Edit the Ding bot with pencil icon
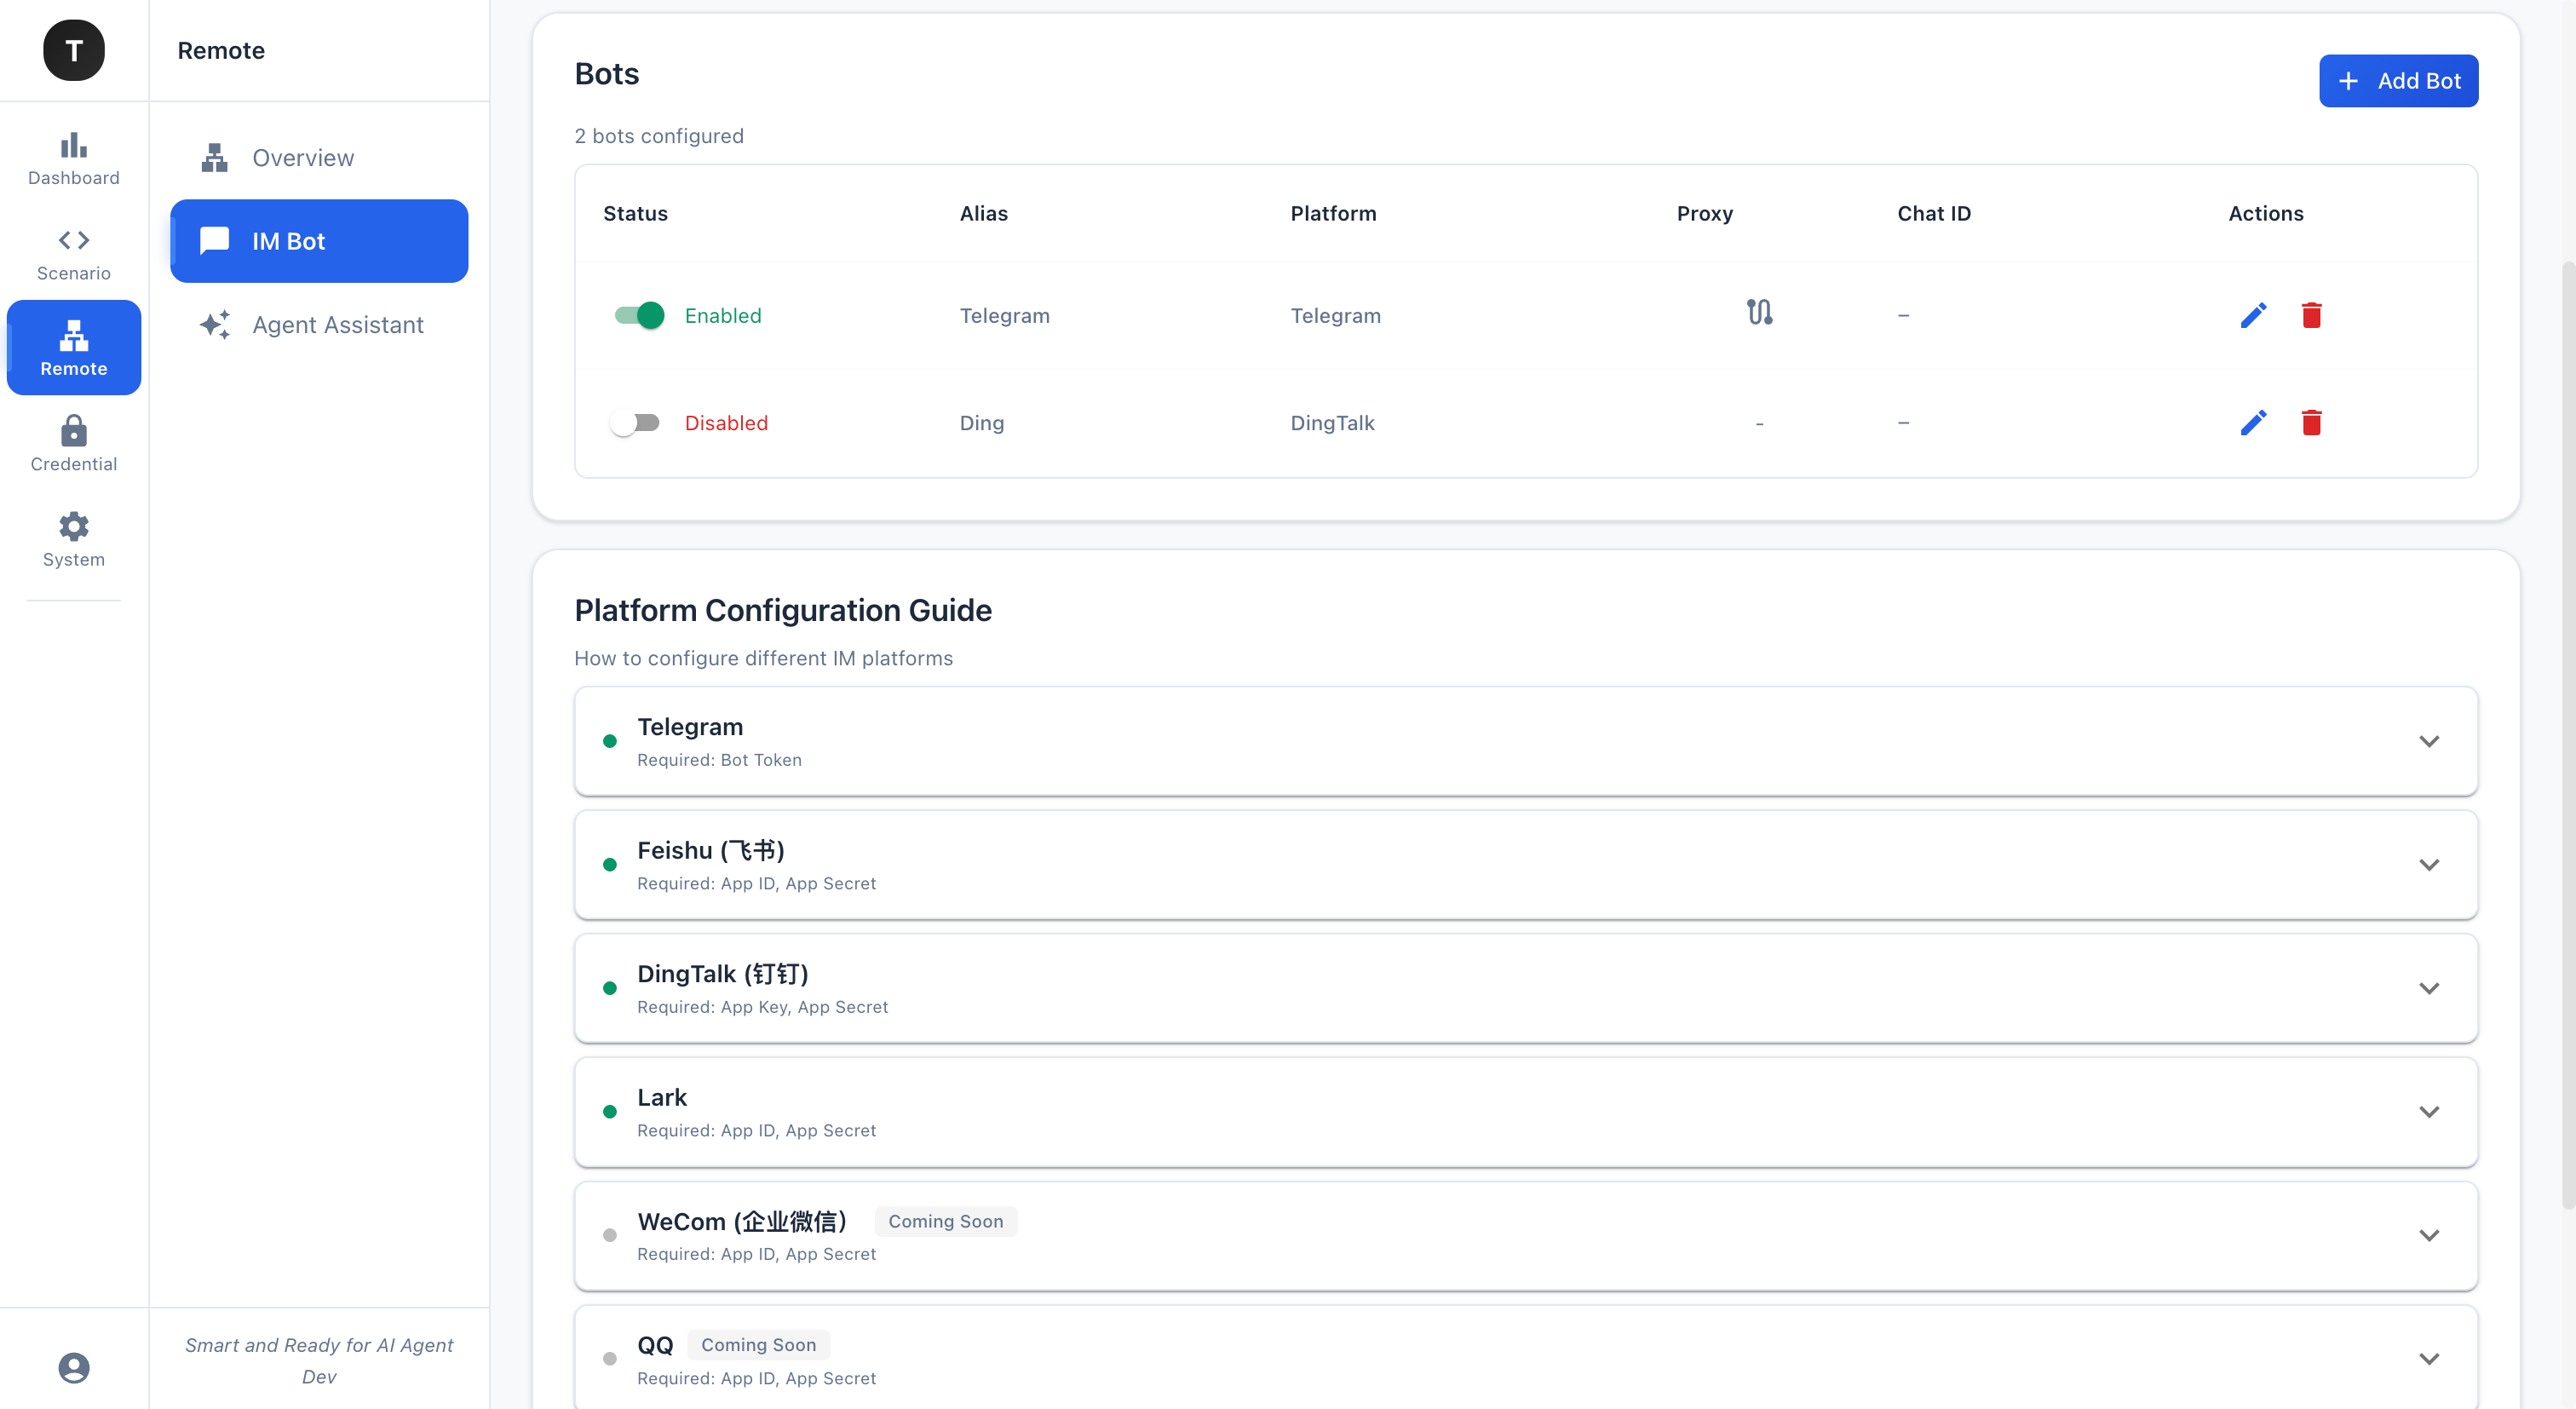The image size is (2576, 1409). 2253,423
